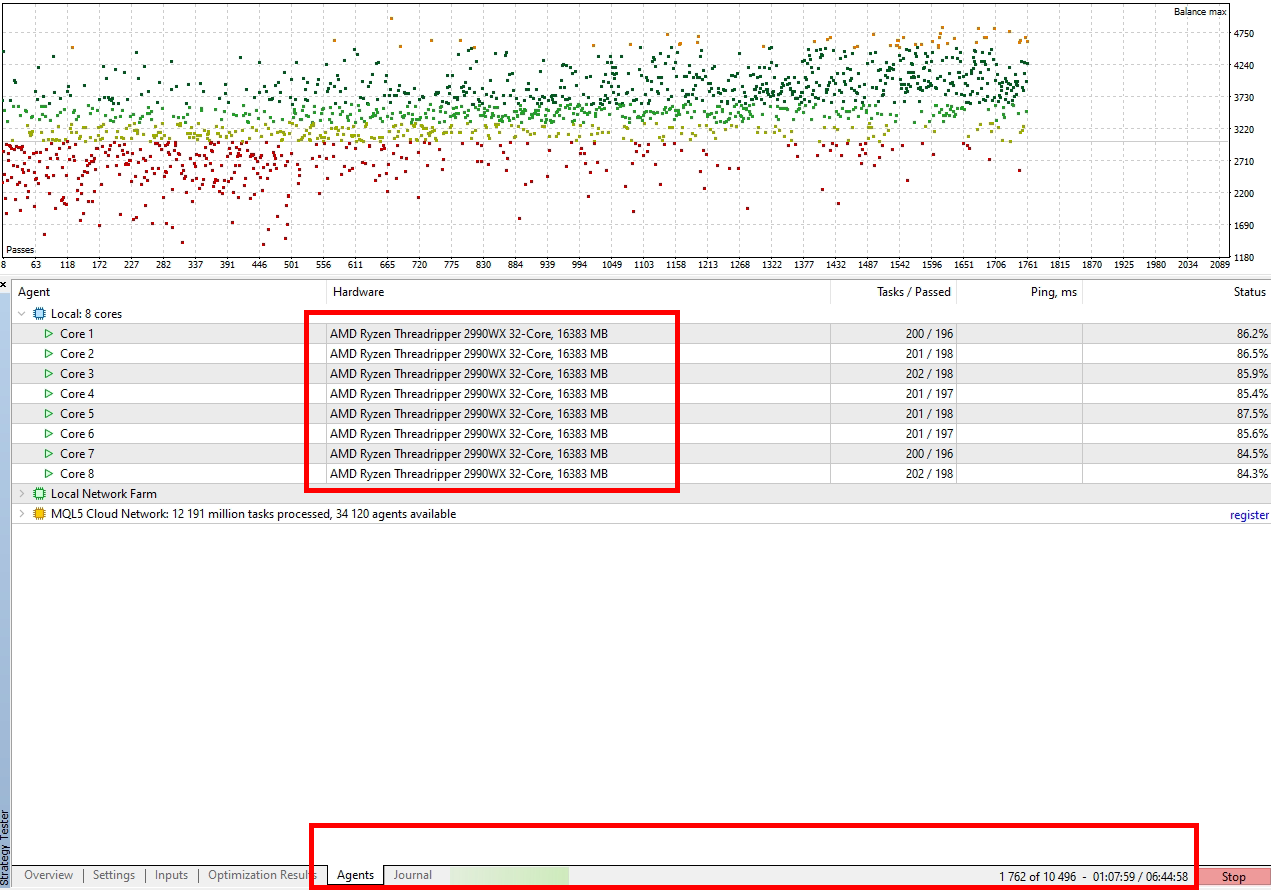This screenshot has height=890, width=1271.
Task: Click the MQL5 Cloud Network icon
Action: click(x=40, y=514)
